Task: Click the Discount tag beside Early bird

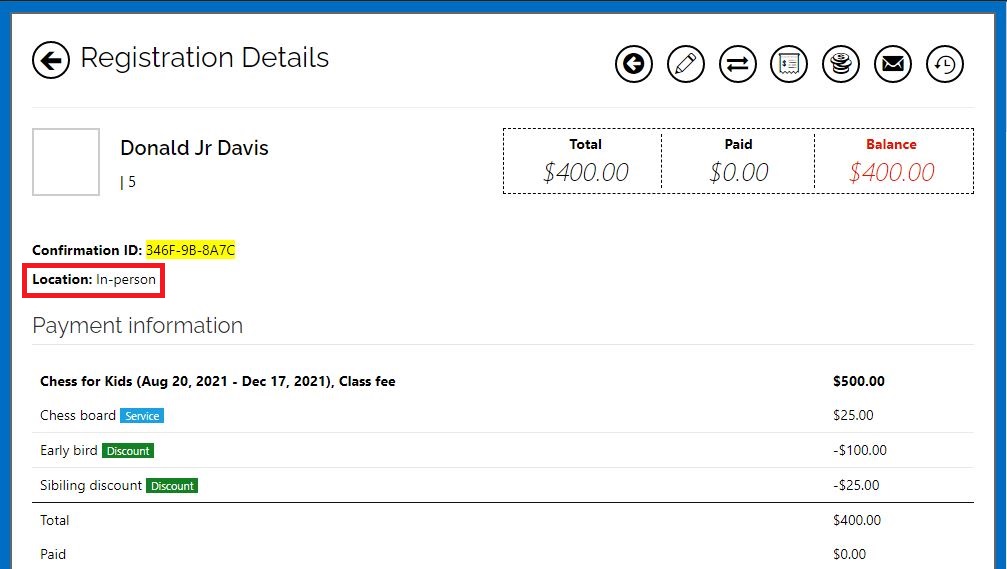Action: [x=128, y=451]
